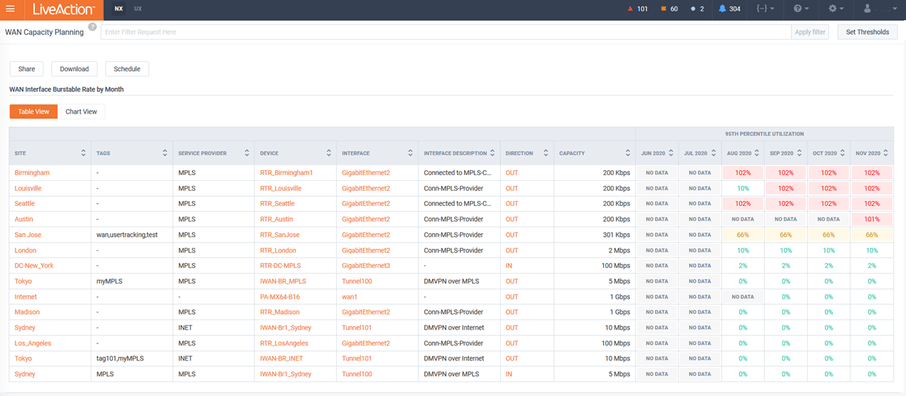Focus the filter request input field

coord(445,32)
